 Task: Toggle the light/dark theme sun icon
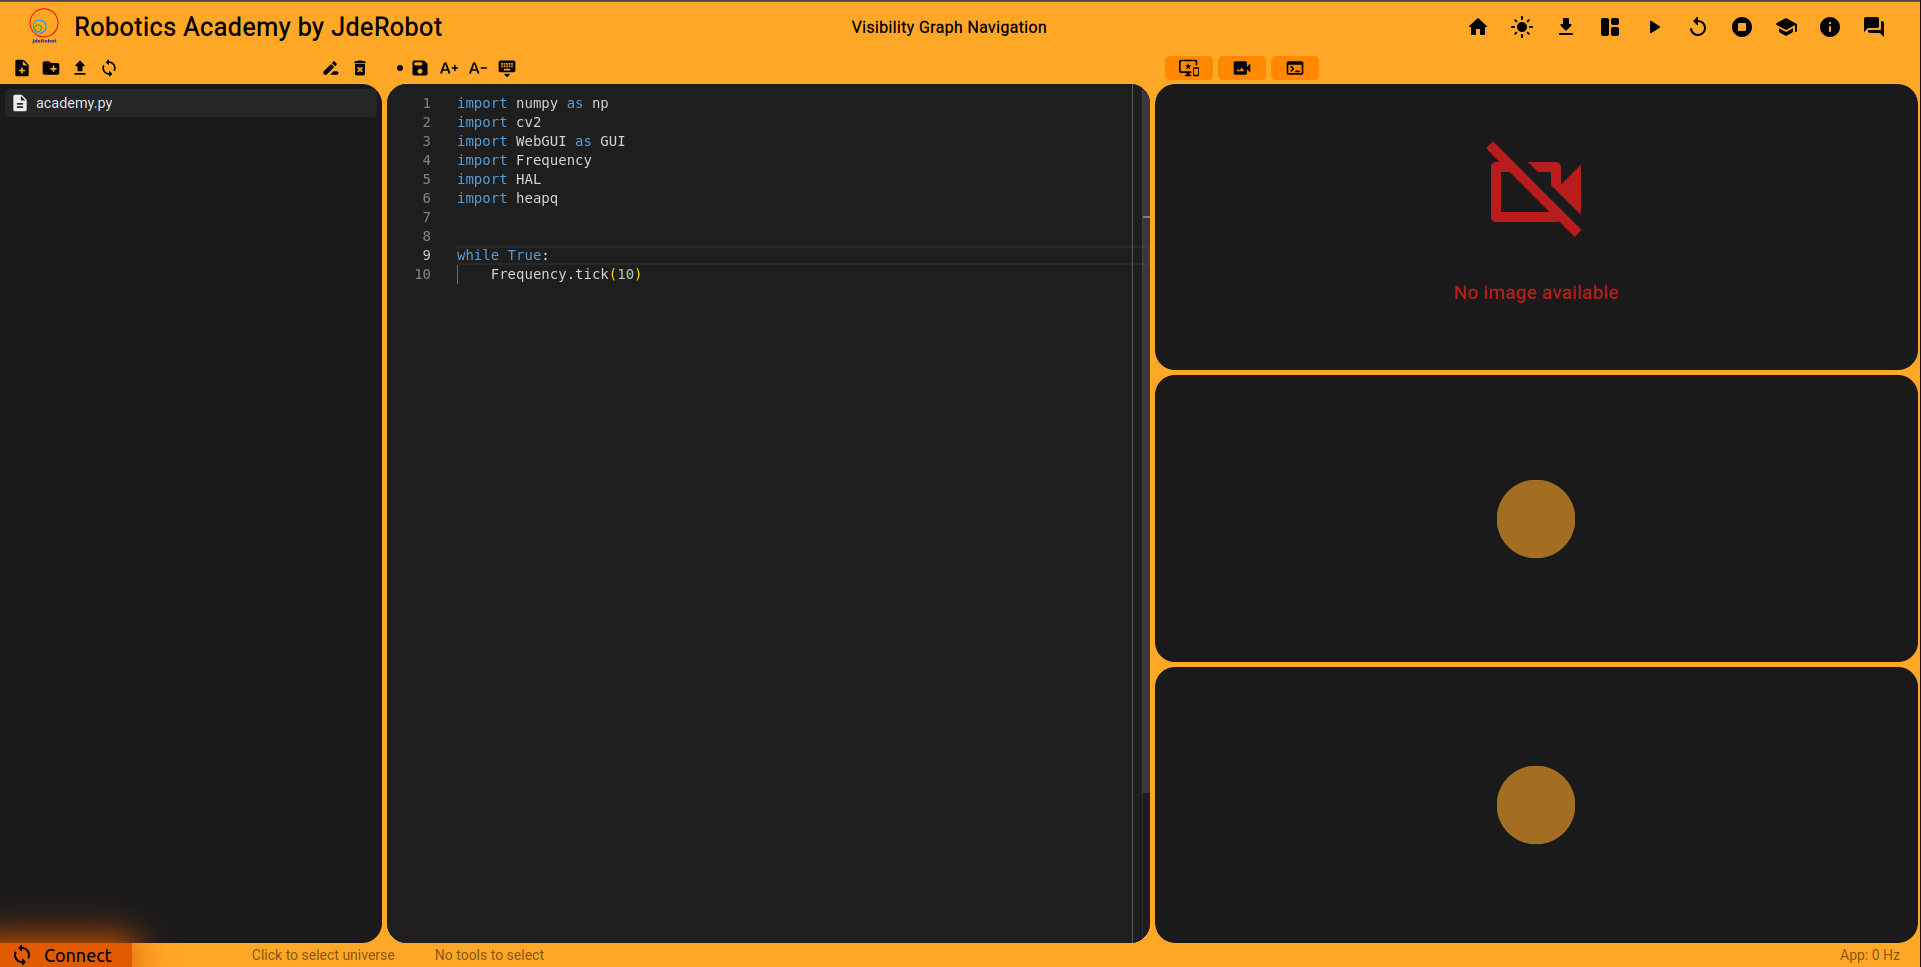[x=1522, y=27]
